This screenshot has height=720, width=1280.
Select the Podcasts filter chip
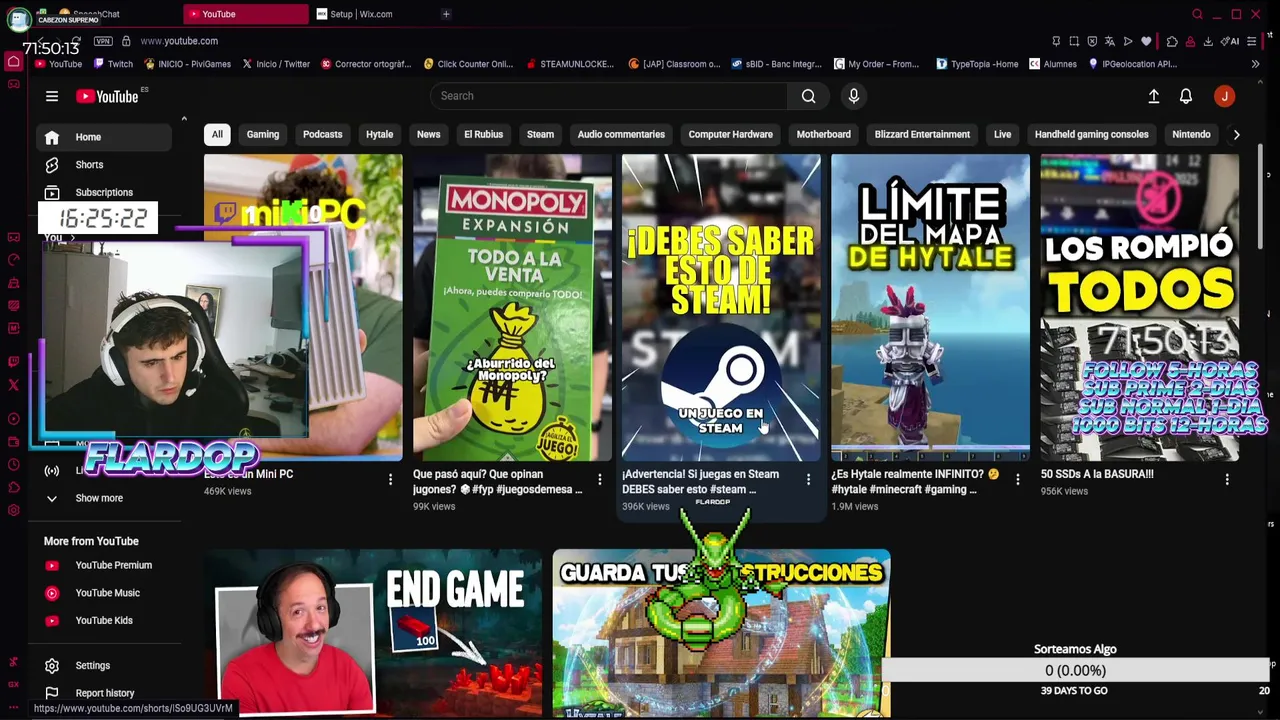click(322, 134)
